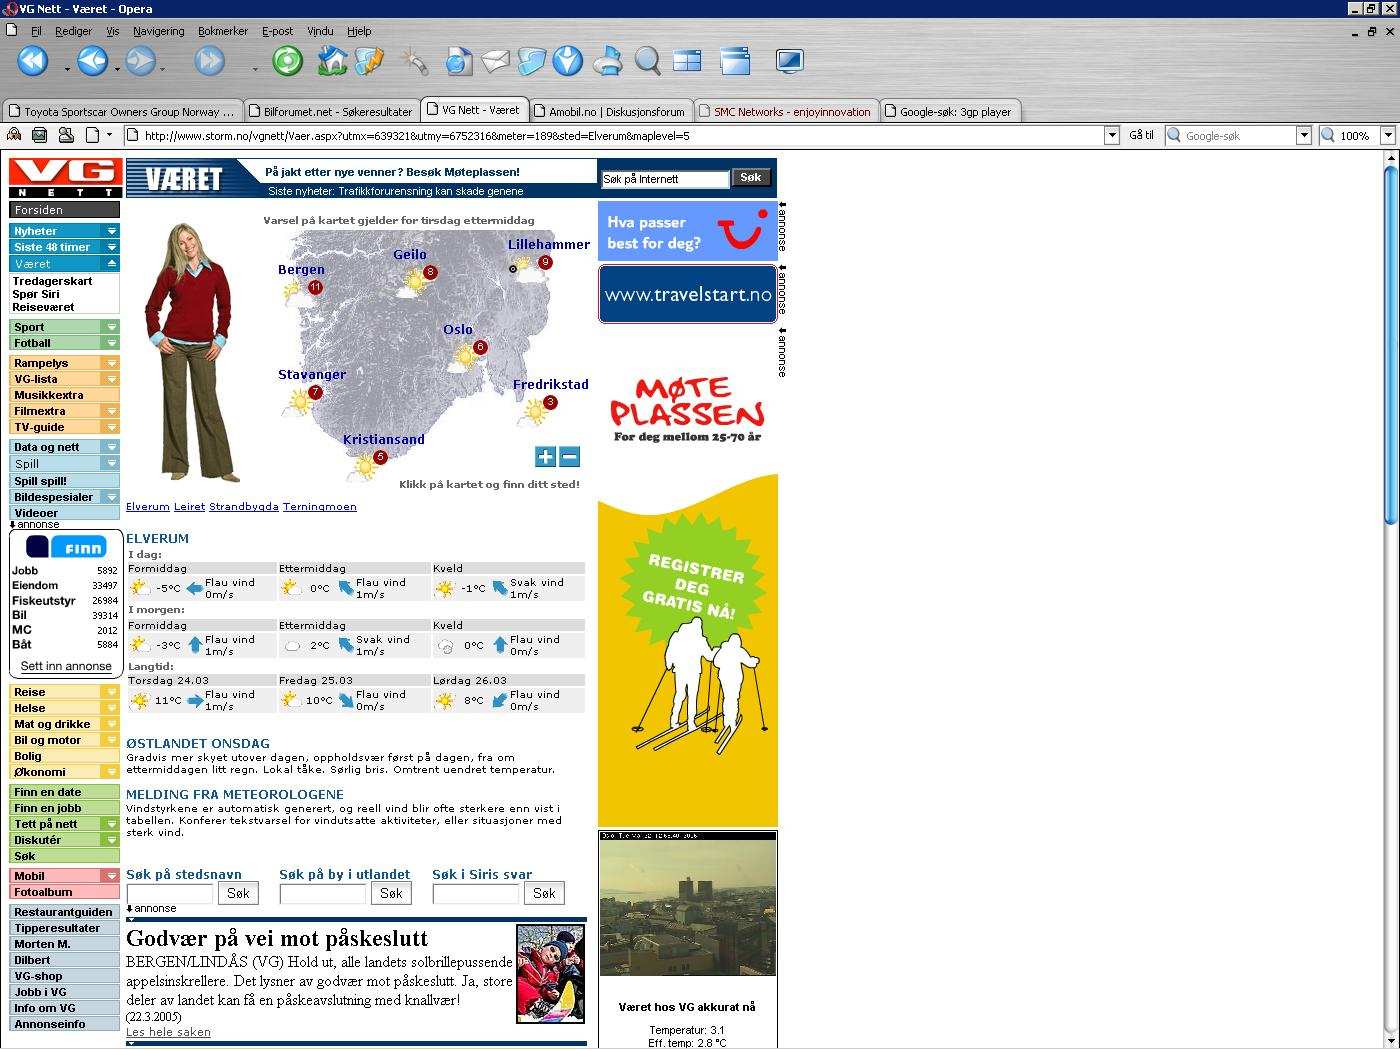
Task: Click the Strandbygda location link
Action: coord(243,507)
